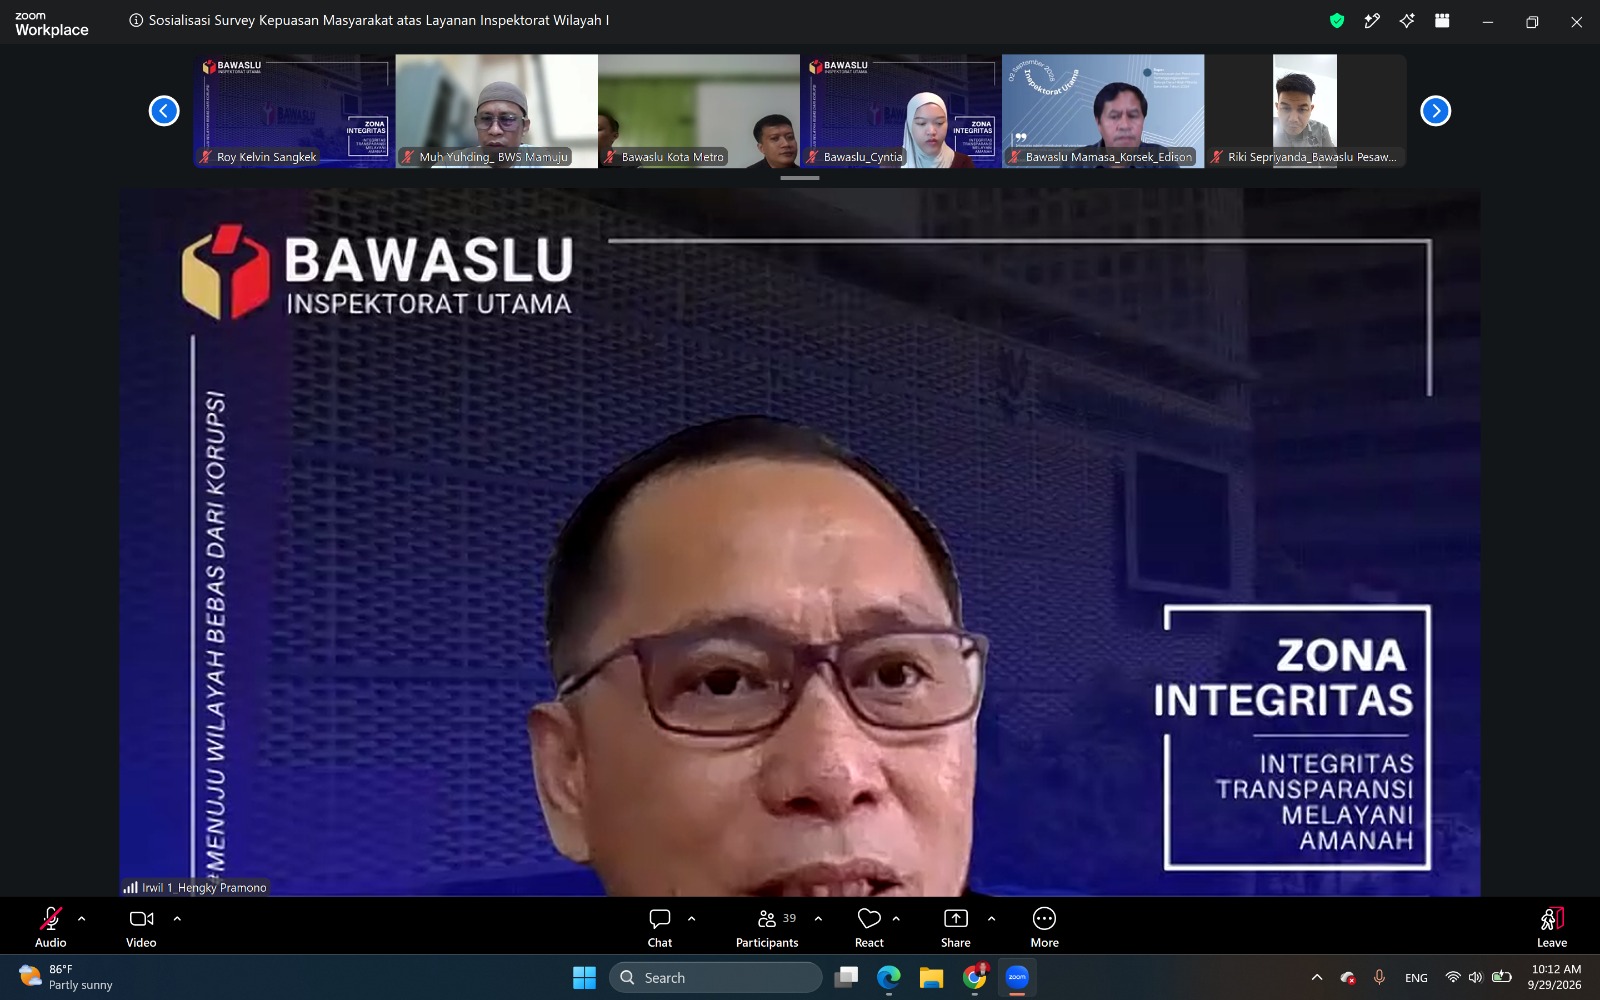Open Task View from the taskbar
Viewport: 1600px width, 1000px height.
(847, 977)
